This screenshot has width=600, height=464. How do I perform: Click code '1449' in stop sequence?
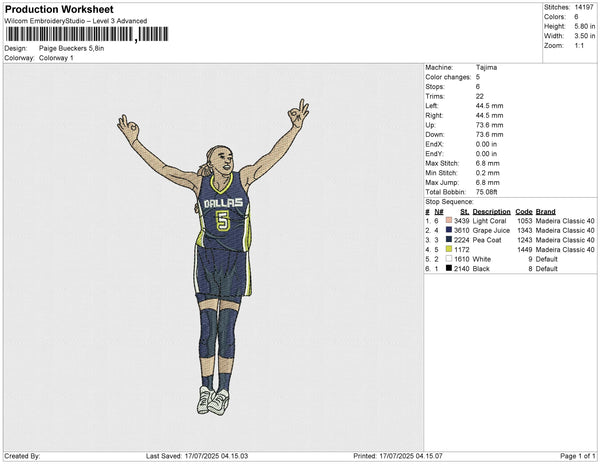tap(525, 249)
